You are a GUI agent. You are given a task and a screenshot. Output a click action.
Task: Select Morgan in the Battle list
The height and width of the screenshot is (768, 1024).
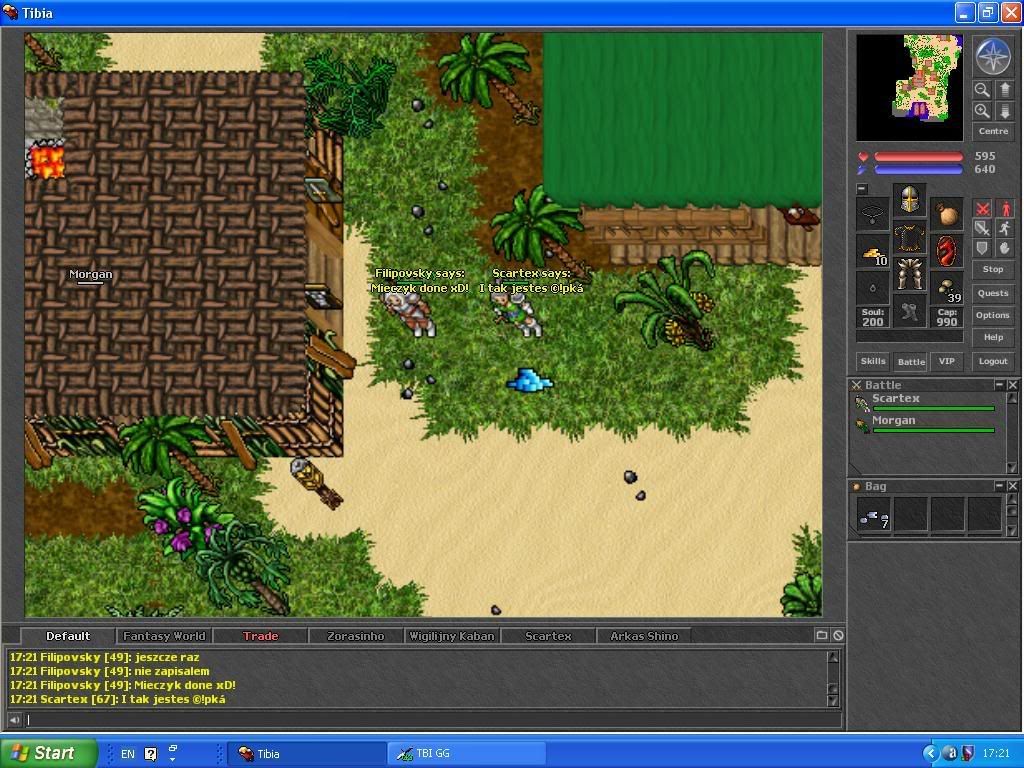point(925,424)
